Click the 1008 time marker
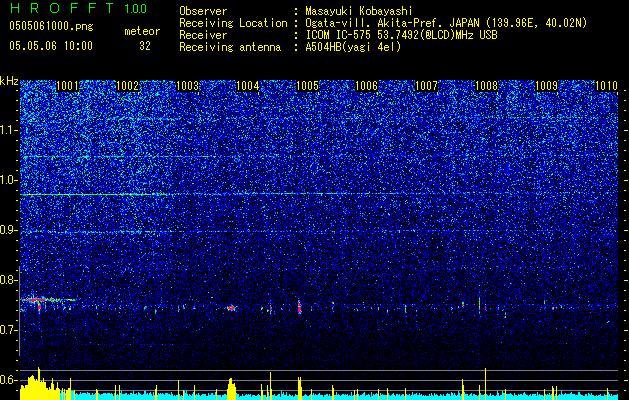 click(x=486, y=86)
